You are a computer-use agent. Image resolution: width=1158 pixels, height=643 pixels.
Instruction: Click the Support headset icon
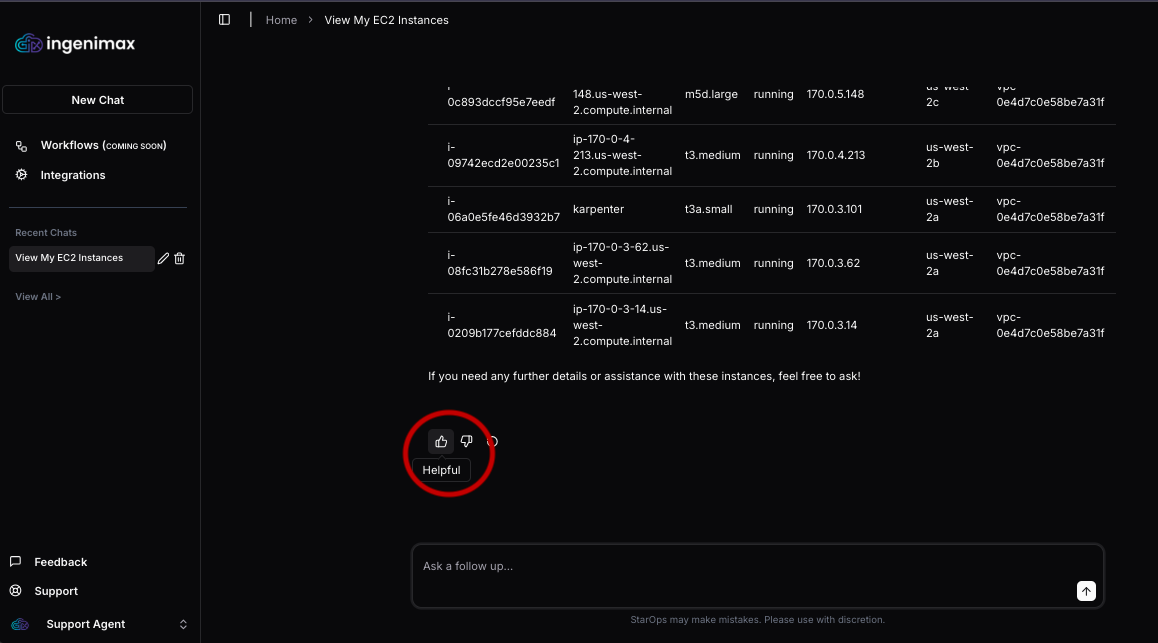coord(16,591)
